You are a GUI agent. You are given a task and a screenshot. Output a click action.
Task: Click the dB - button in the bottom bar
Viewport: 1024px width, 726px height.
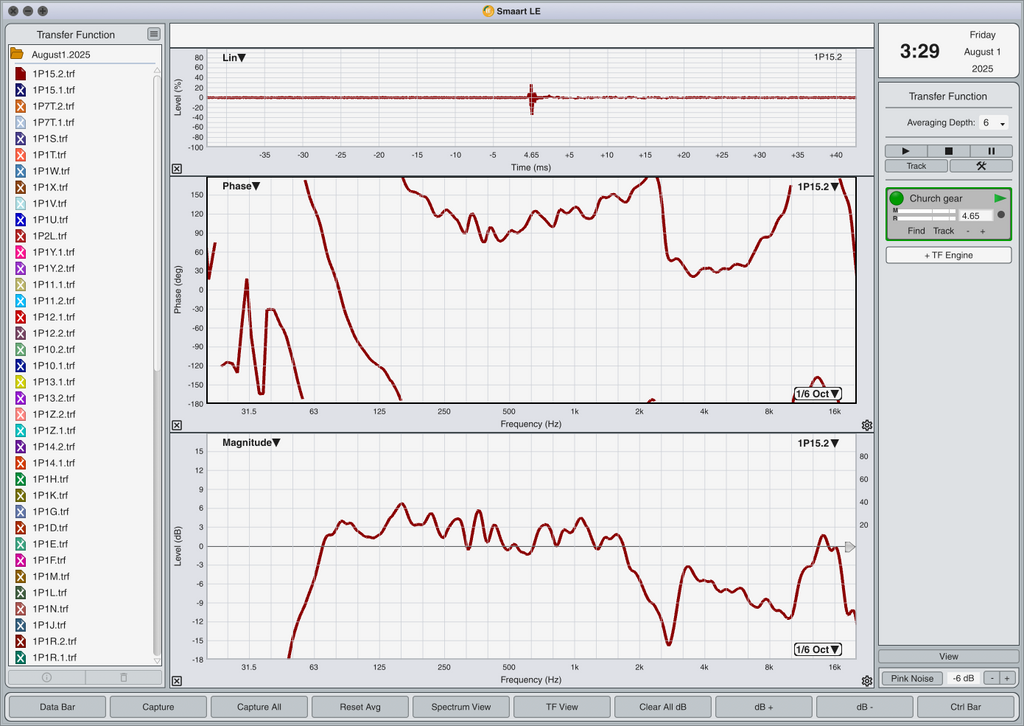tap(865, 706)
